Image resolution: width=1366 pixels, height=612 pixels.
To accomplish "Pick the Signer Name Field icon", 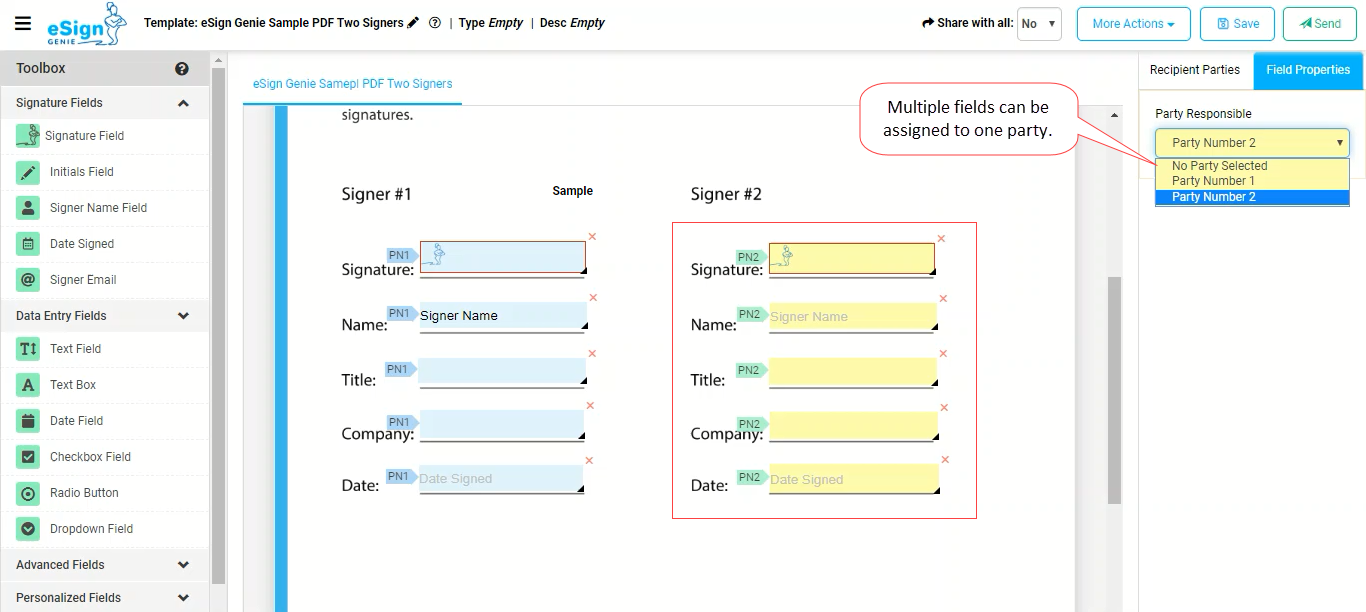I will (28, 208).
